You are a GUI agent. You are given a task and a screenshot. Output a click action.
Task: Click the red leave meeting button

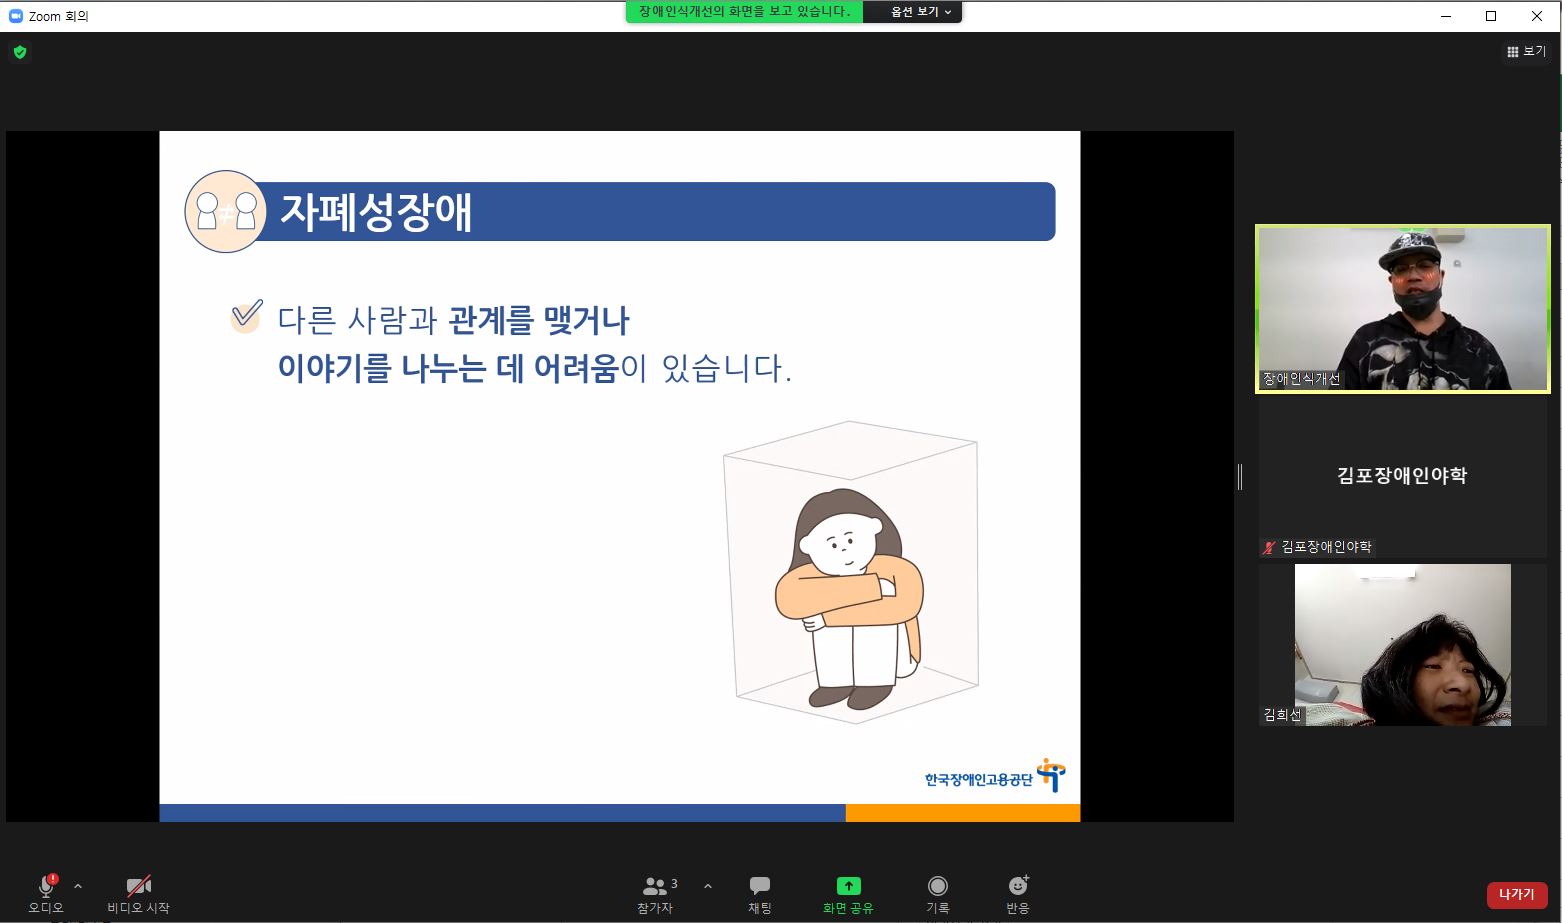(x=1517, y=895)
